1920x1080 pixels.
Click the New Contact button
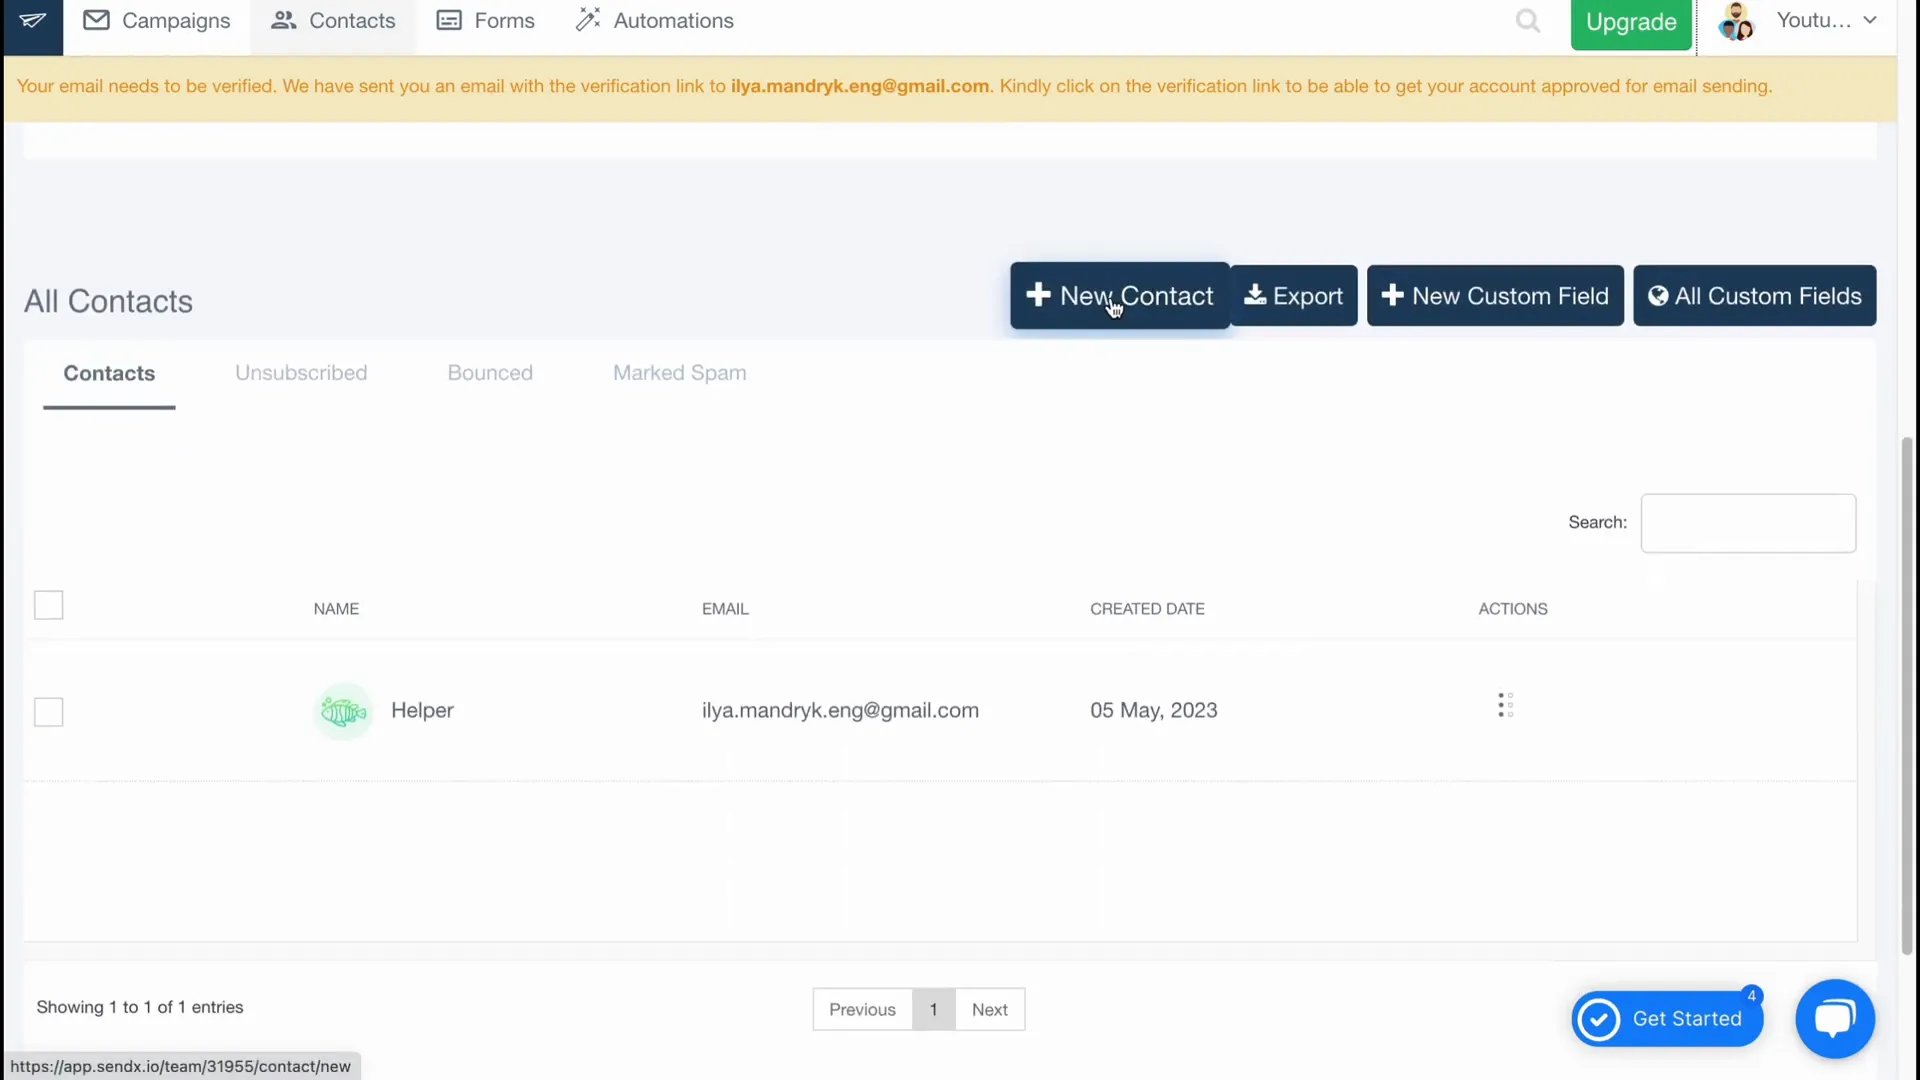pos(1120,295)
